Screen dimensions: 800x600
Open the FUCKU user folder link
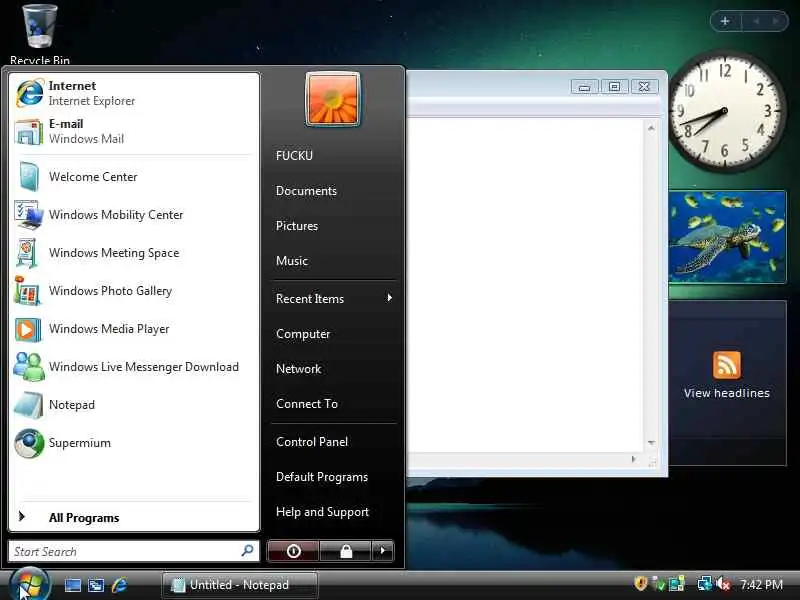294,156
